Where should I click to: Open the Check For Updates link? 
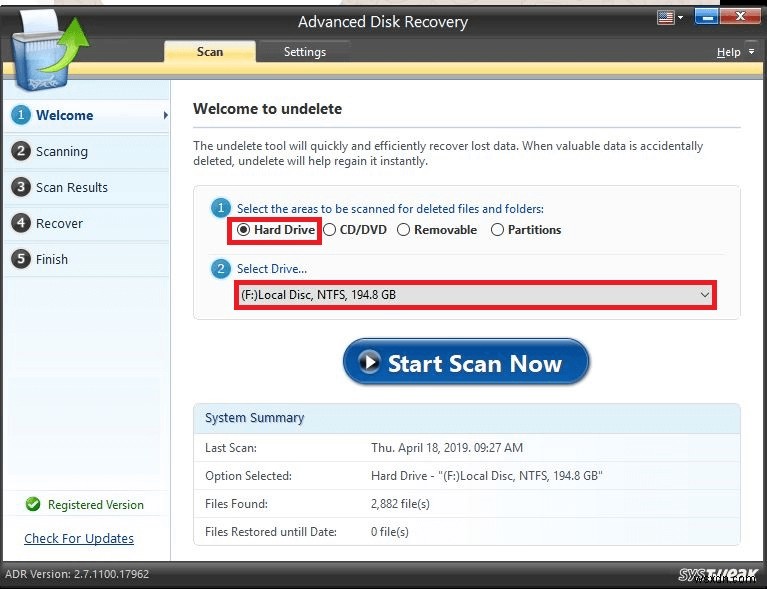[79, 539]
